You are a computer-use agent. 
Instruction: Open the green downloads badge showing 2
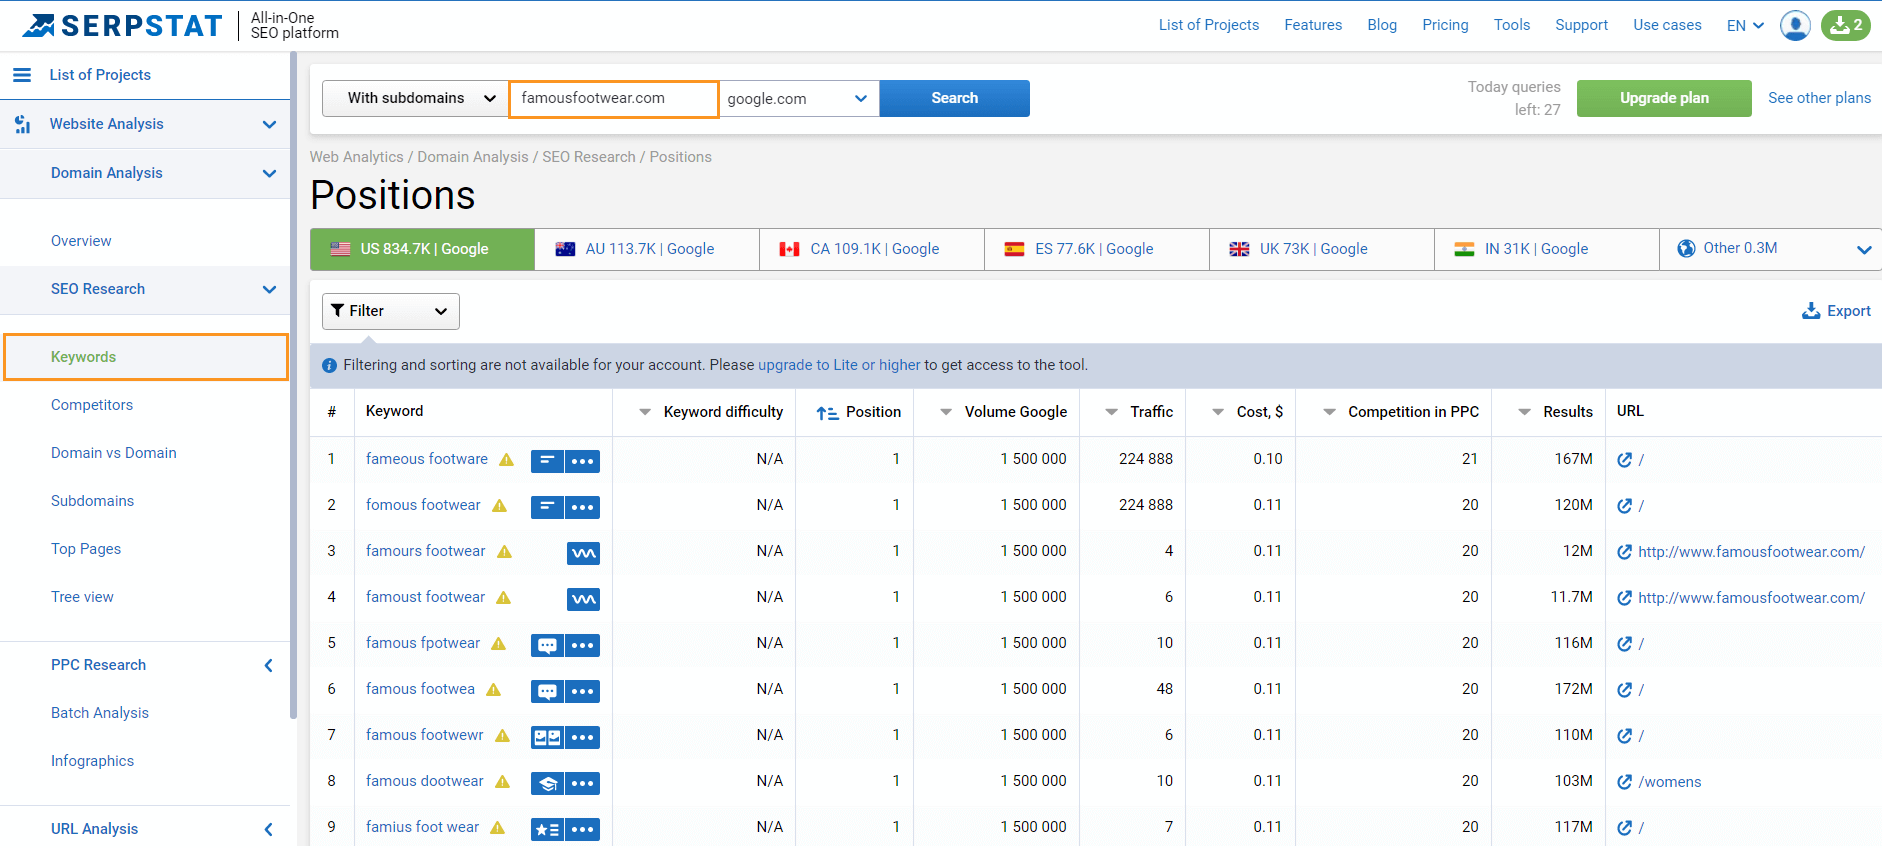tap(1846, 25)
